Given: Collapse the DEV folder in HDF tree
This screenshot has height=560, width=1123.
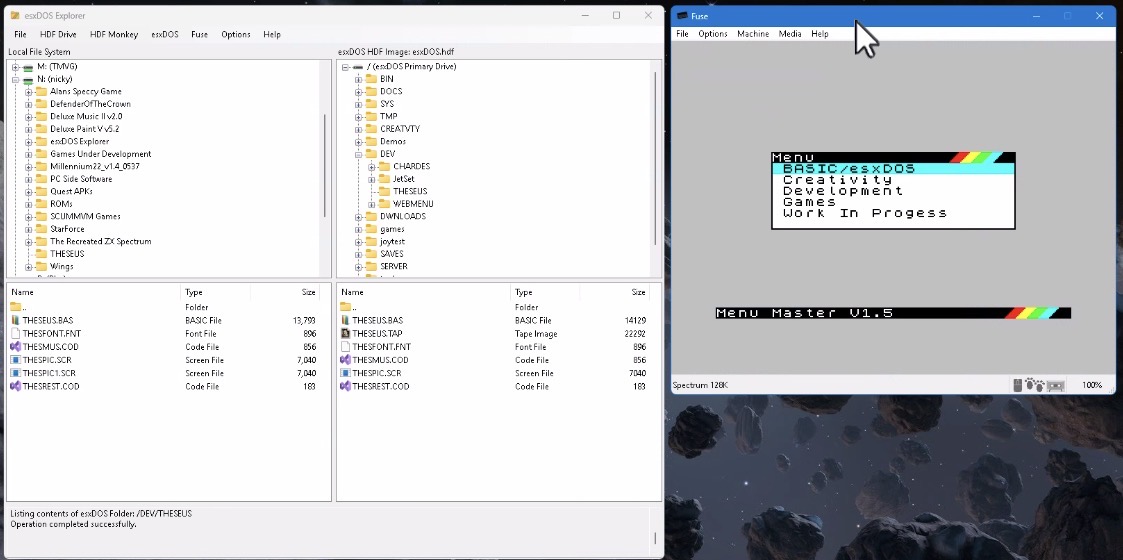Looking at the screenshot, I should pyautogui.click(x=358, y=154).
